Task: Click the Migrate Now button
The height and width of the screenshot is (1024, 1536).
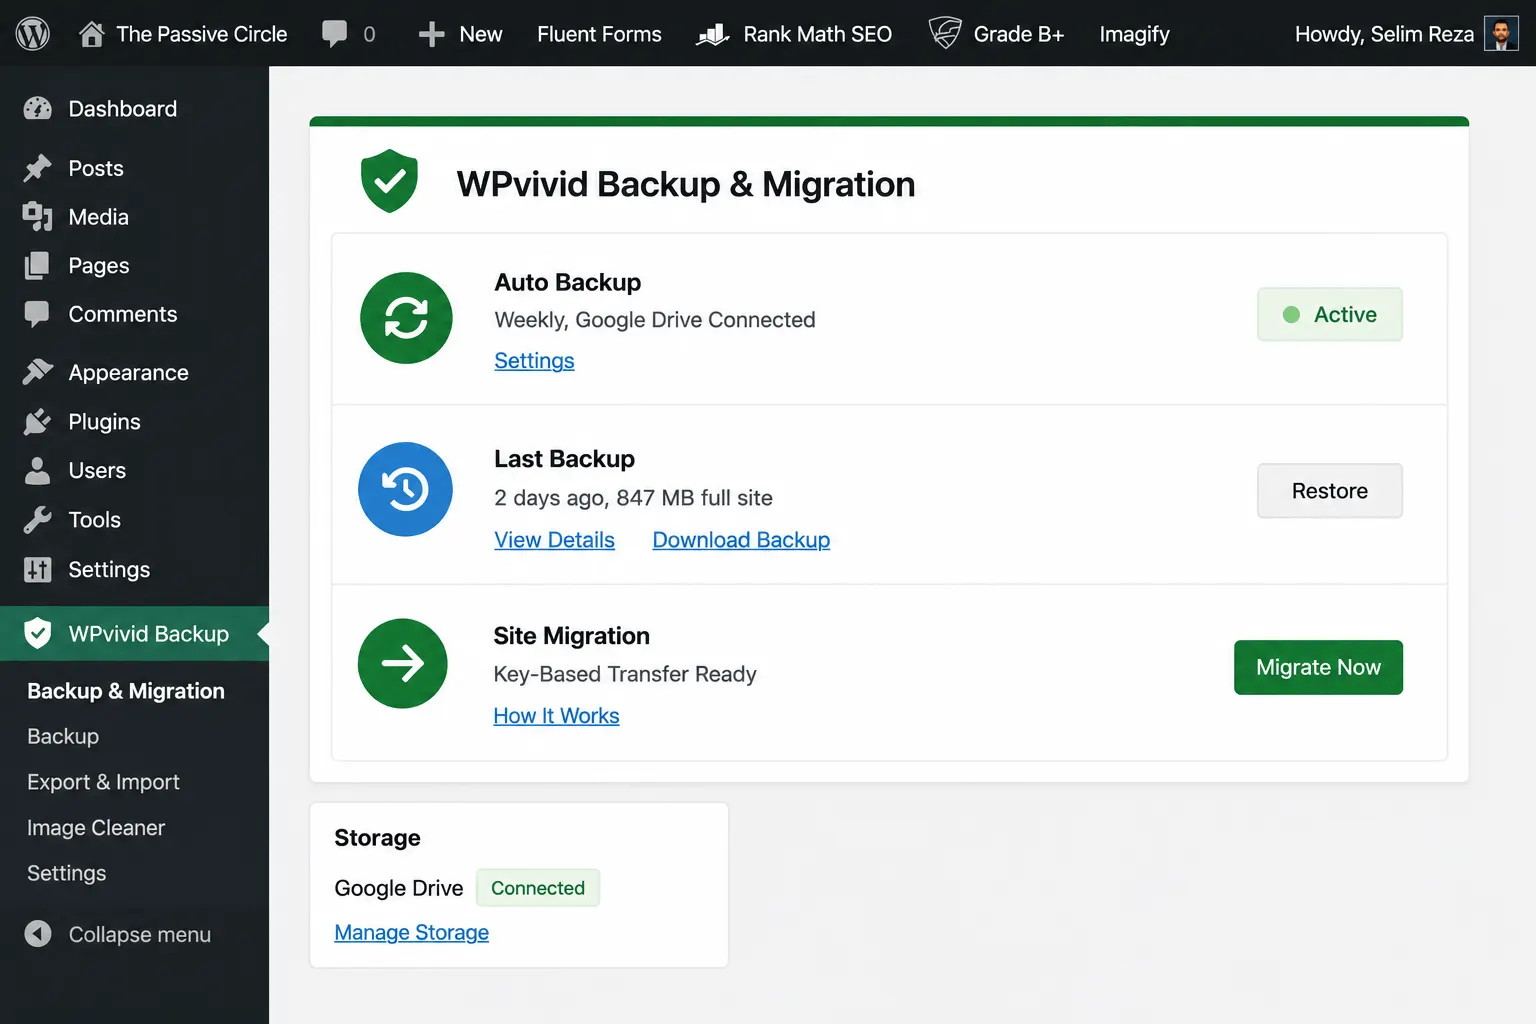Action: pos(1318,667)
